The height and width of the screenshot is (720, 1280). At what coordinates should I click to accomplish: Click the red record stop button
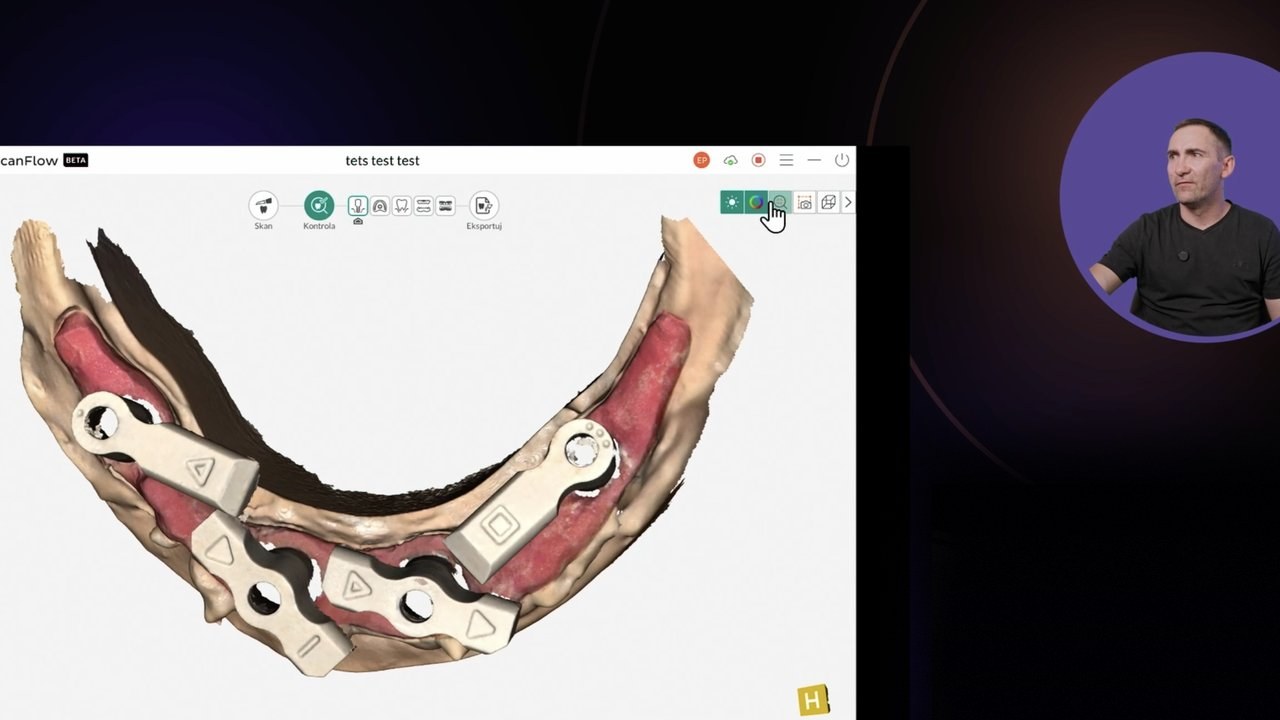(759, 160)
